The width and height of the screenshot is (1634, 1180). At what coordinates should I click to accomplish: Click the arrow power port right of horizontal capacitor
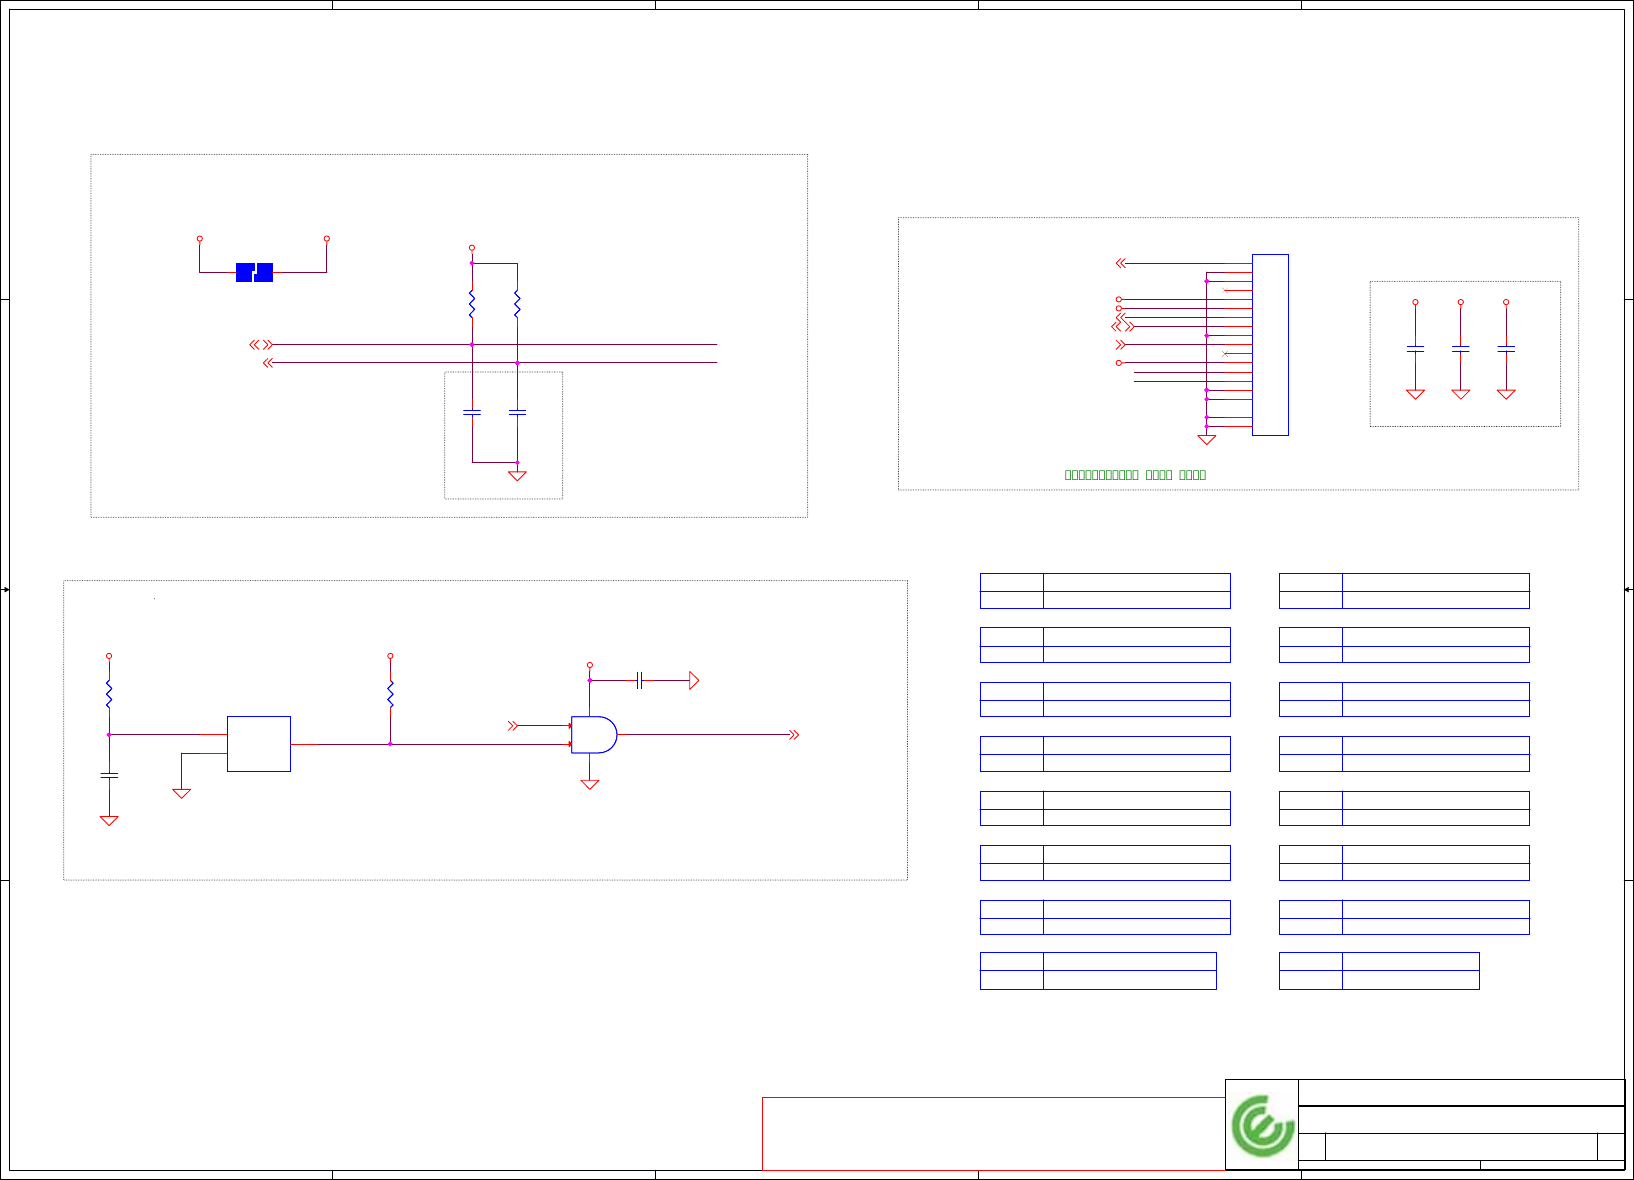coord(694,681)
